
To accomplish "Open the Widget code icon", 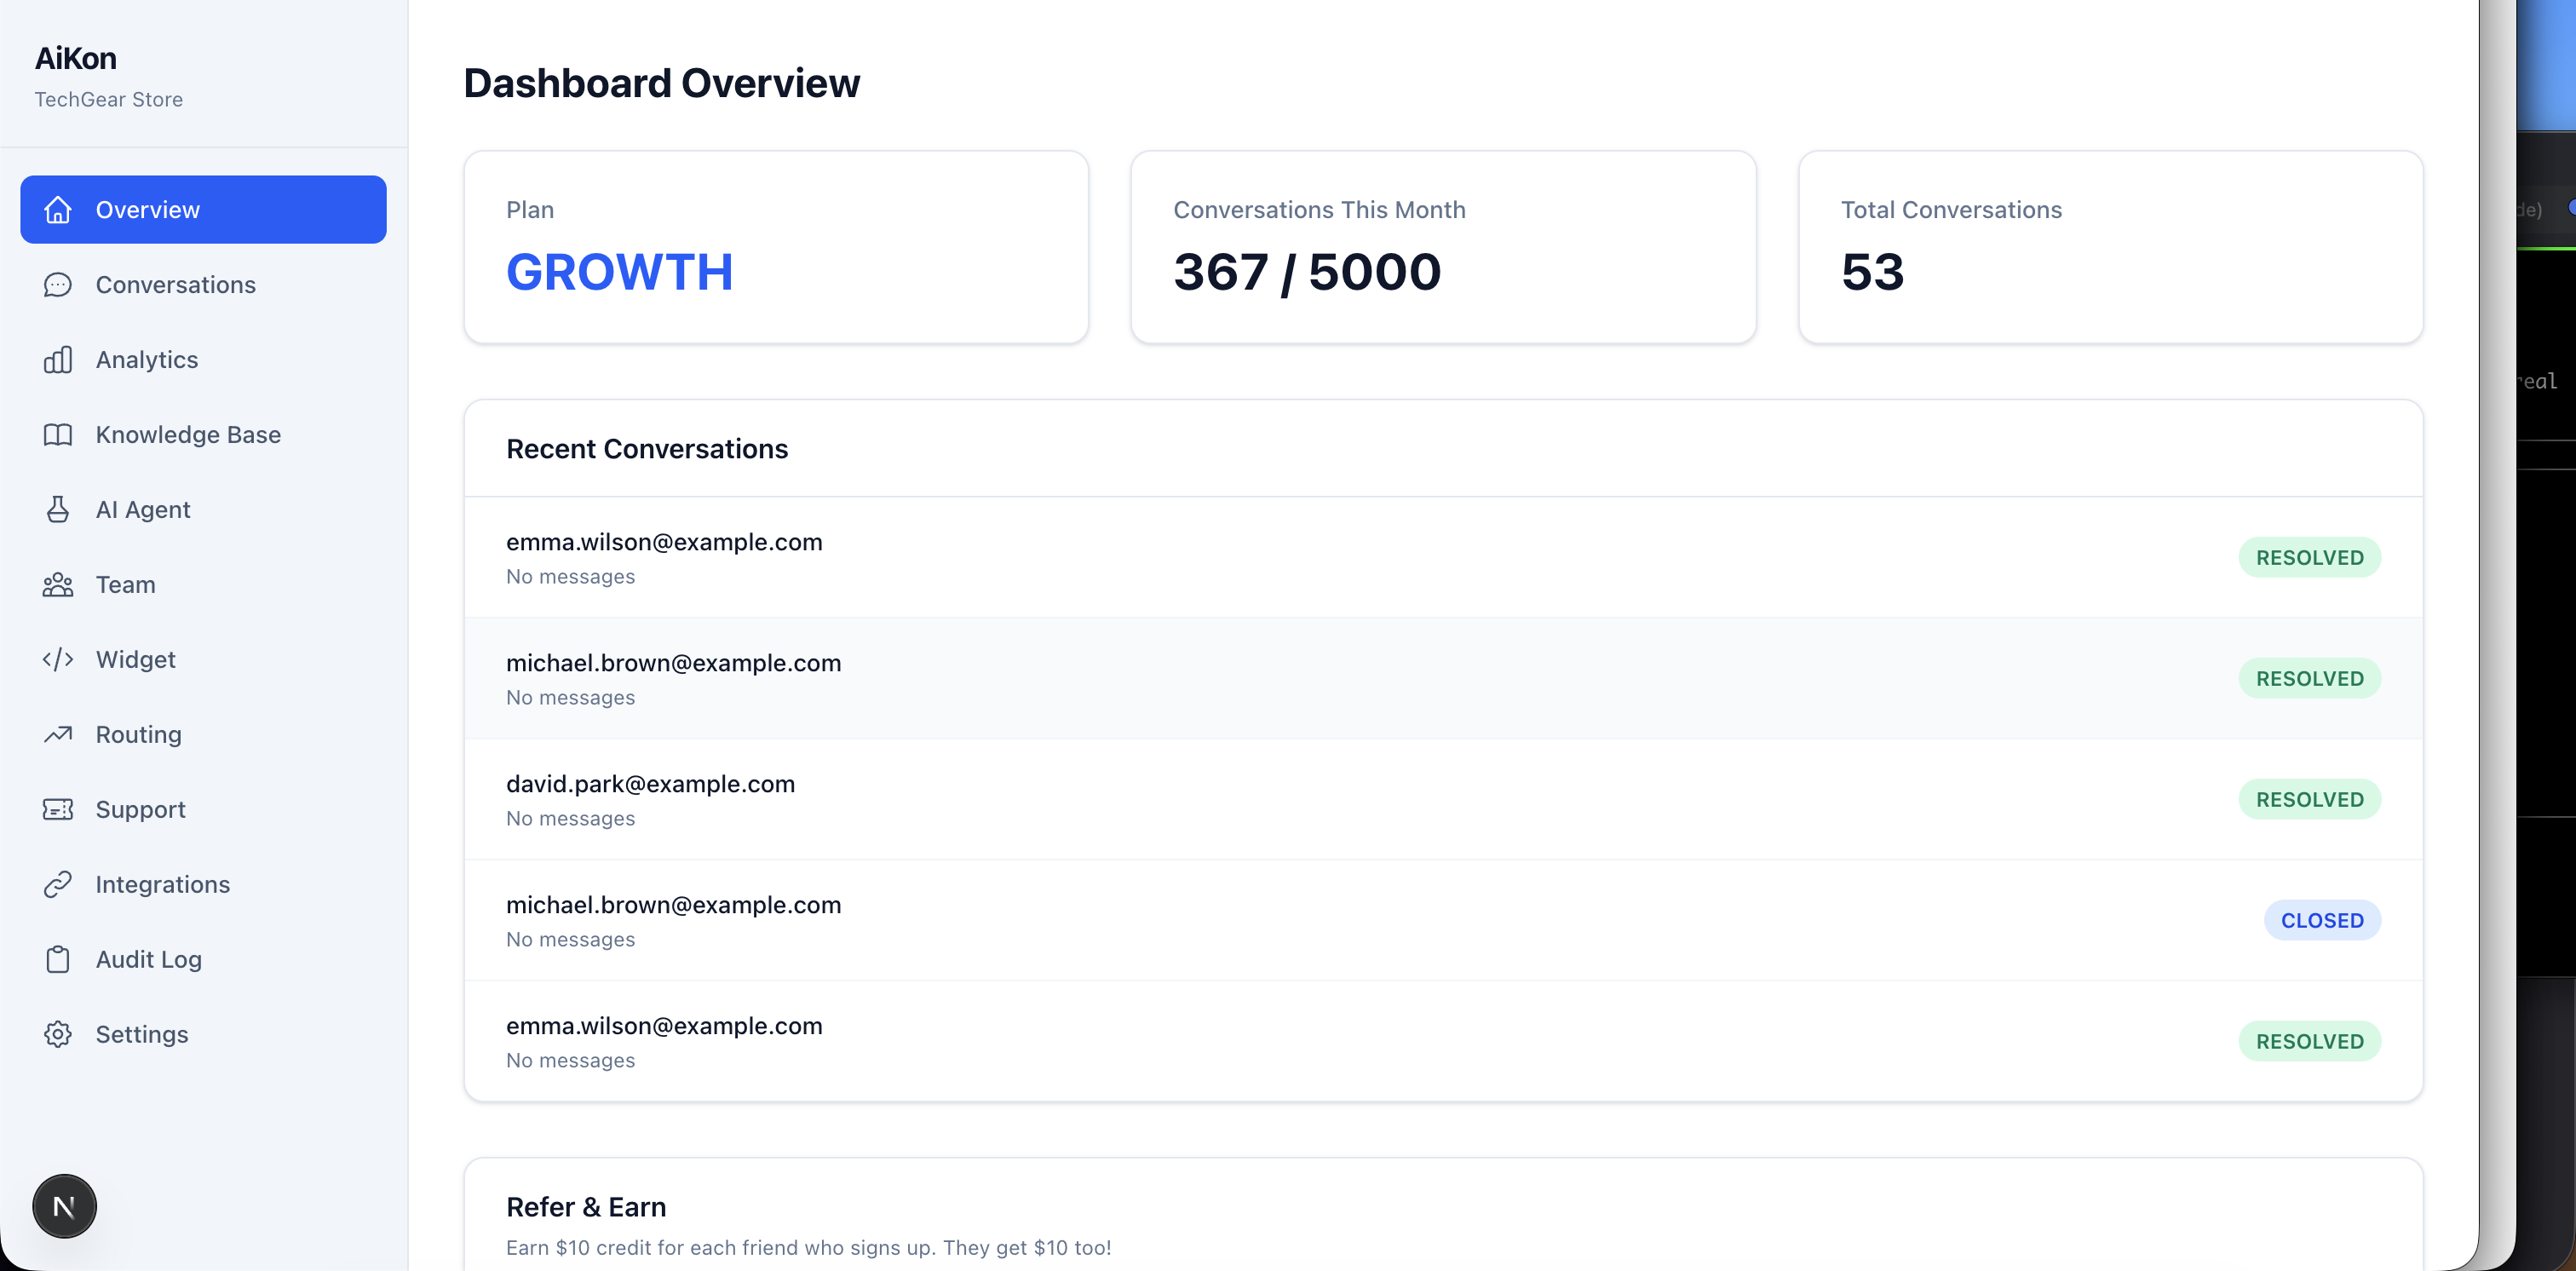I will tap(58, 659).
